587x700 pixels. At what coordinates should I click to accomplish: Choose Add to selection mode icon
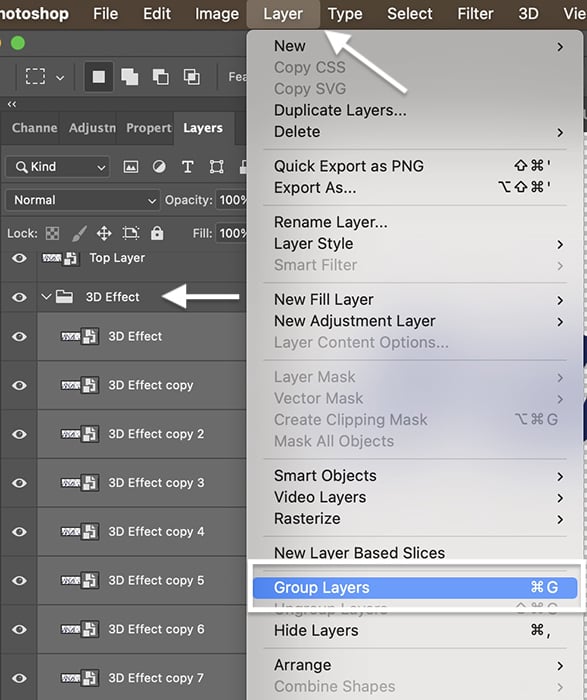pyautogui.click(x=129, y=77)
